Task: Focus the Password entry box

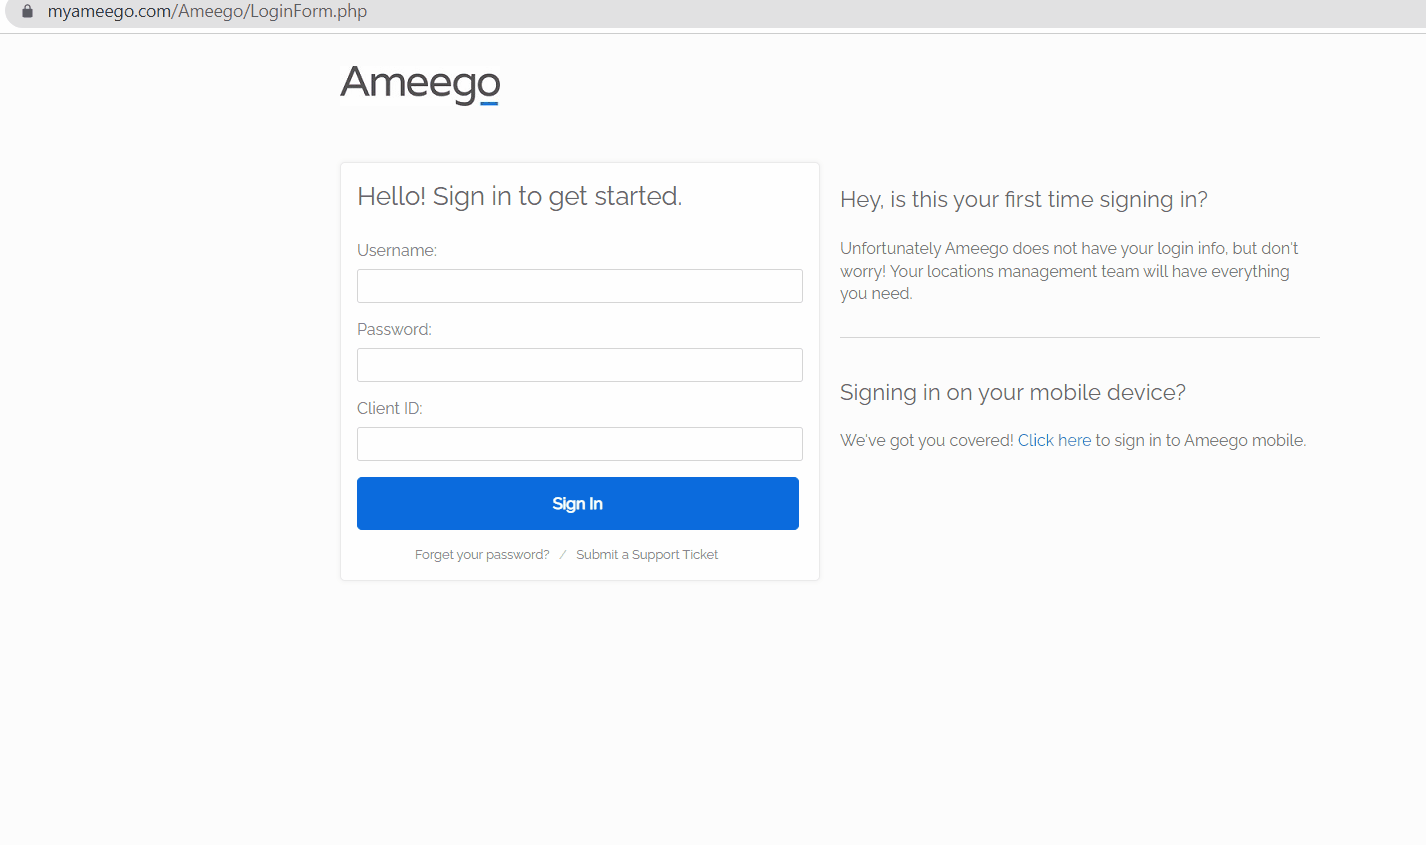Action: coord(579,365)
